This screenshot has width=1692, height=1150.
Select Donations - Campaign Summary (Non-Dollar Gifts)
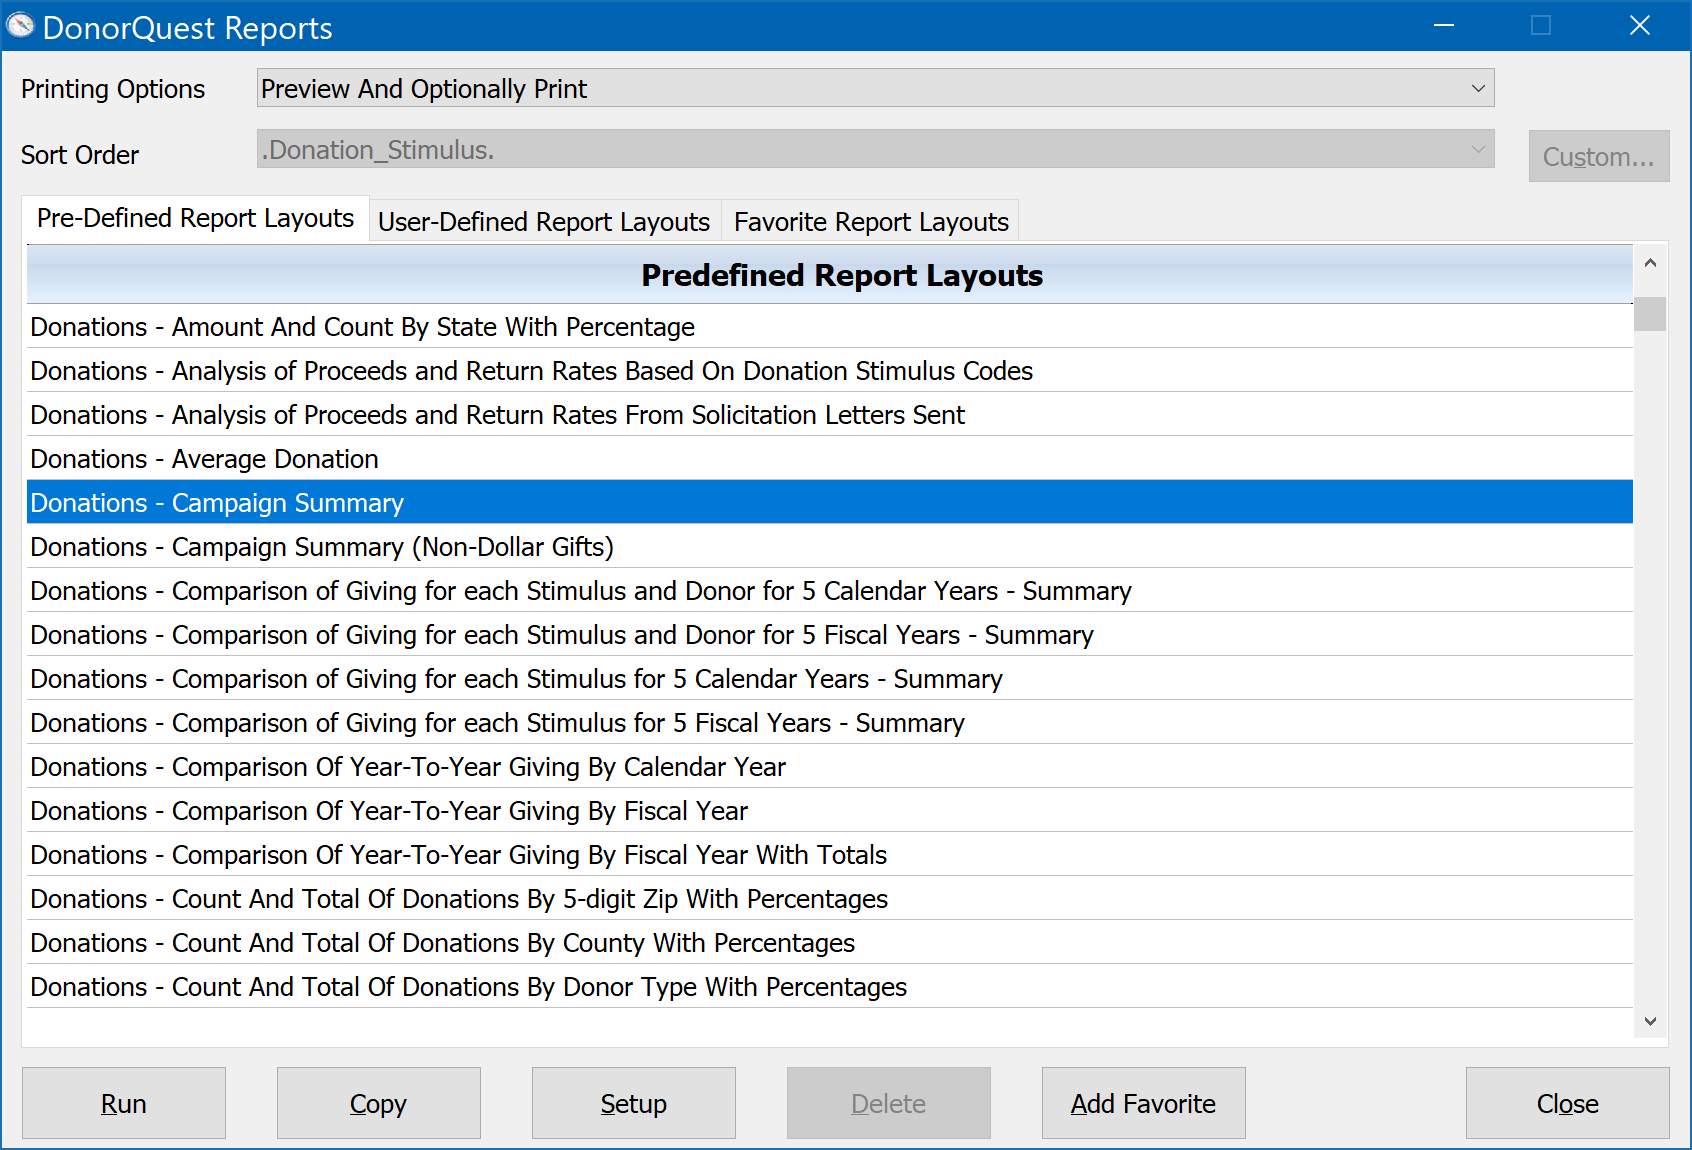(830, 547)
